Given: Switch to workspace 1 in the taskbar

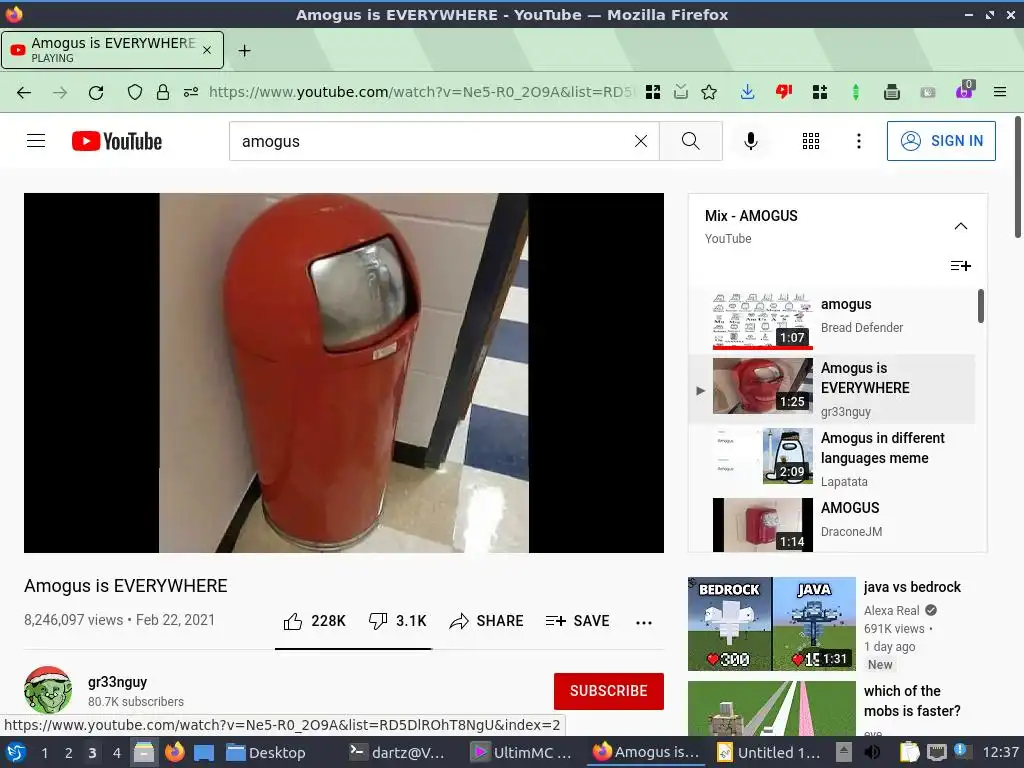Looking at the screenshot, I should (44, 753).
